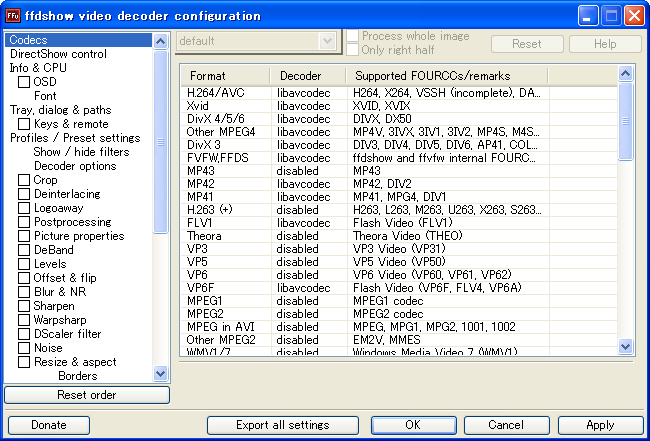This screenshot has width=650, height=441.
Task: Enable the Sharpen filter checkbox
Action: coord(24,306)
